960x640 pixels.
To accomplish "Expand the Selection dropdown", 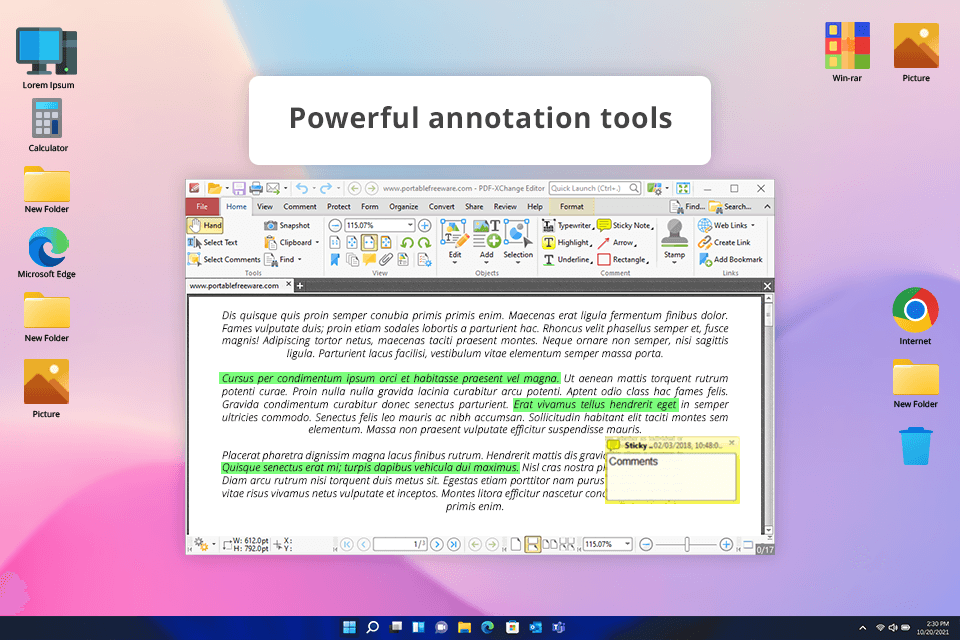I will pos(518,263).
